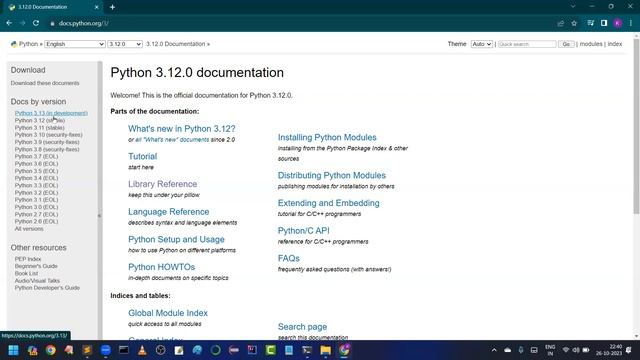The image size is (640, 360).
Task: Open the 3.12.0 version dropdown
Action: (125, 44)
